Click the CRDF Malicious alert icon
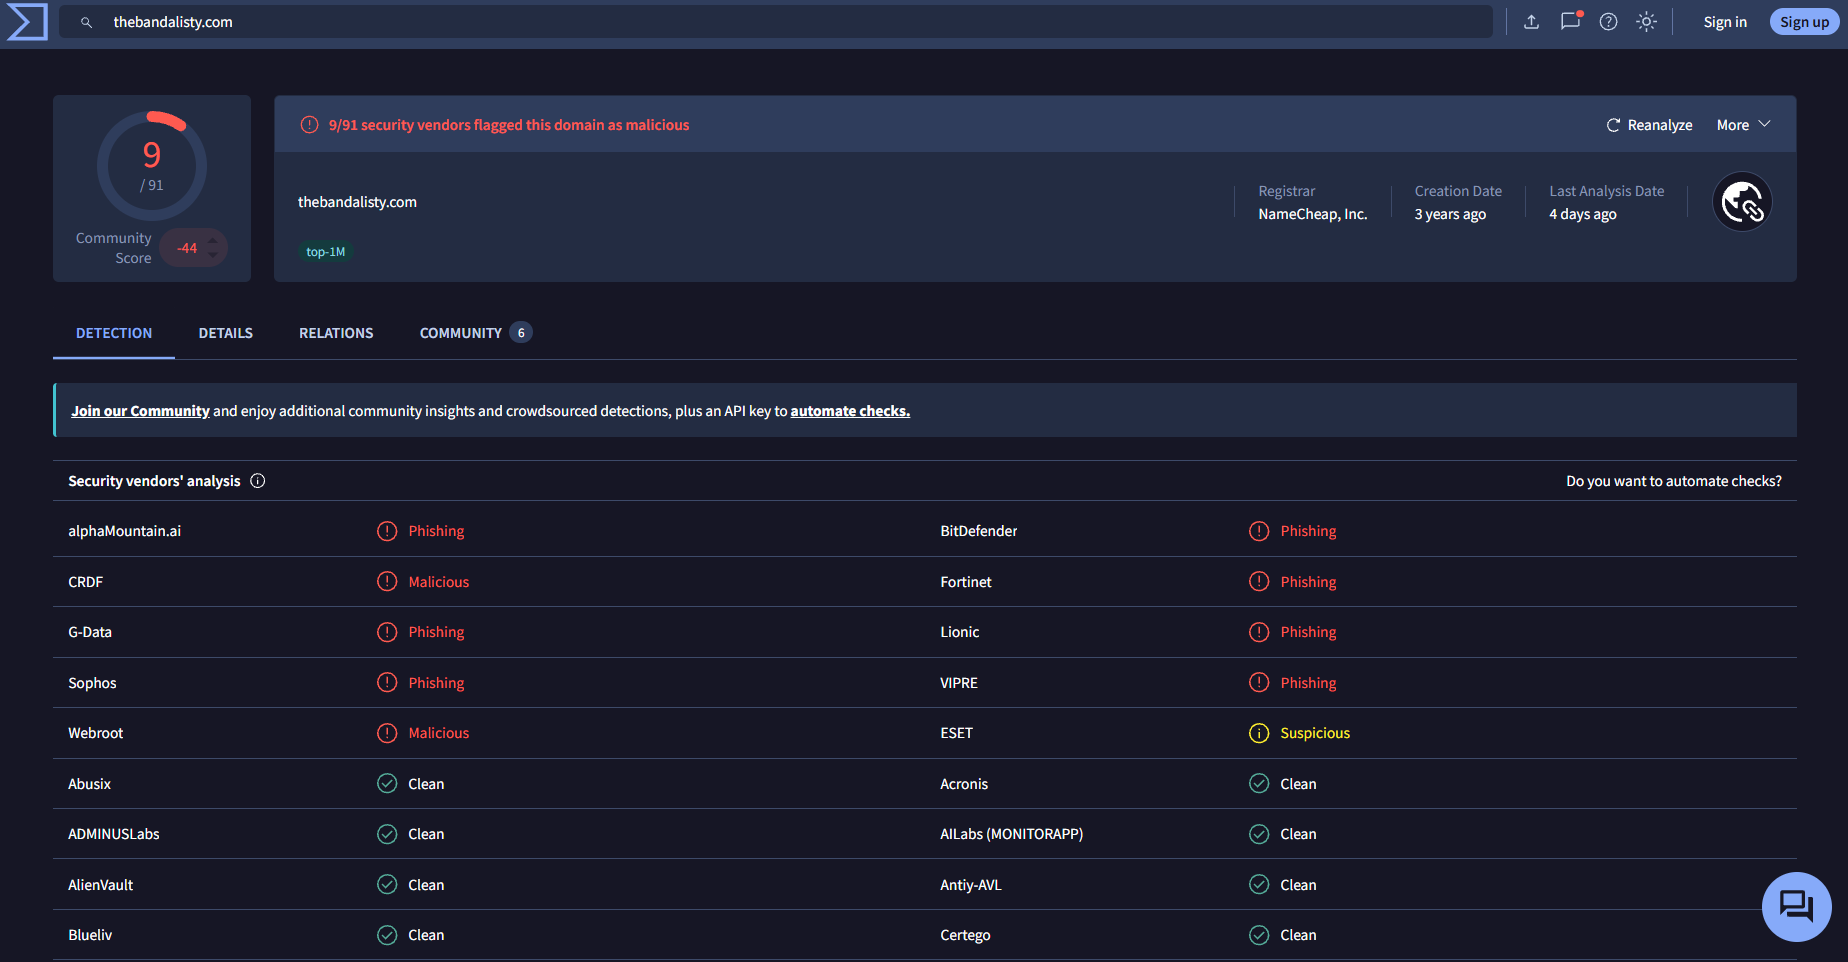1848x962 pixels. [x=387, y=582]
